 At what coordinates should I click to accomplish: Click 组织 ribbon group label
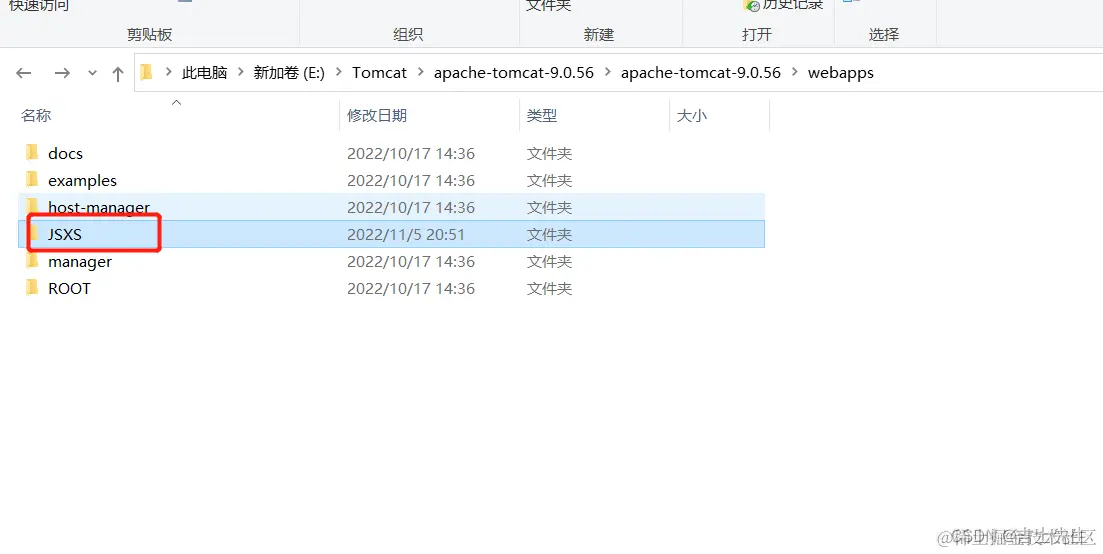[408, 34]
